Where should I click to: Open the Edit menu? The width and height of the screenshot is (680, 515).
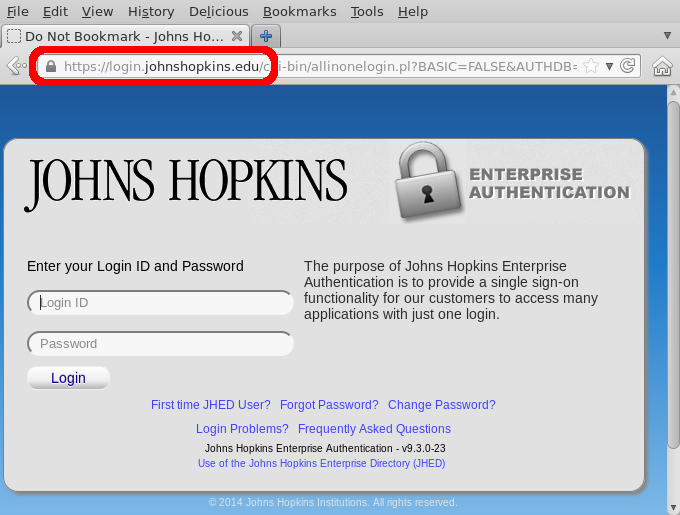(x=55, y=12)
